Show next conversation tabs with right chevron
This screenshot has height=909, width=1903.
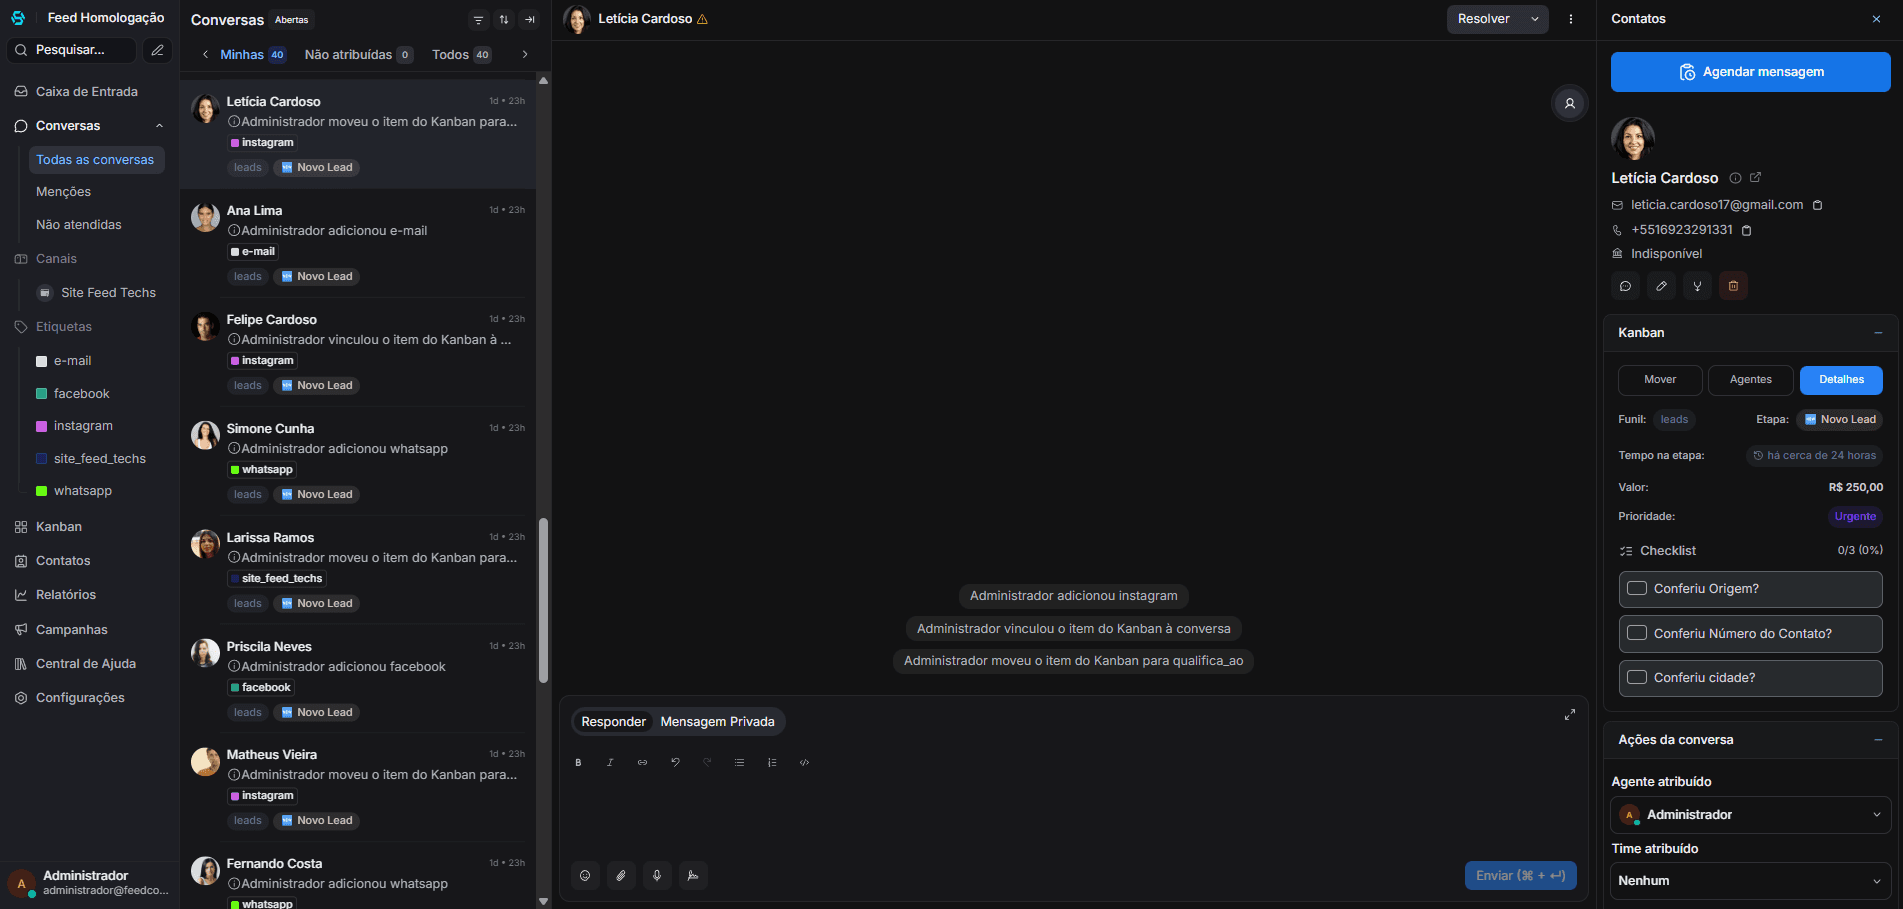click(525, 55)
